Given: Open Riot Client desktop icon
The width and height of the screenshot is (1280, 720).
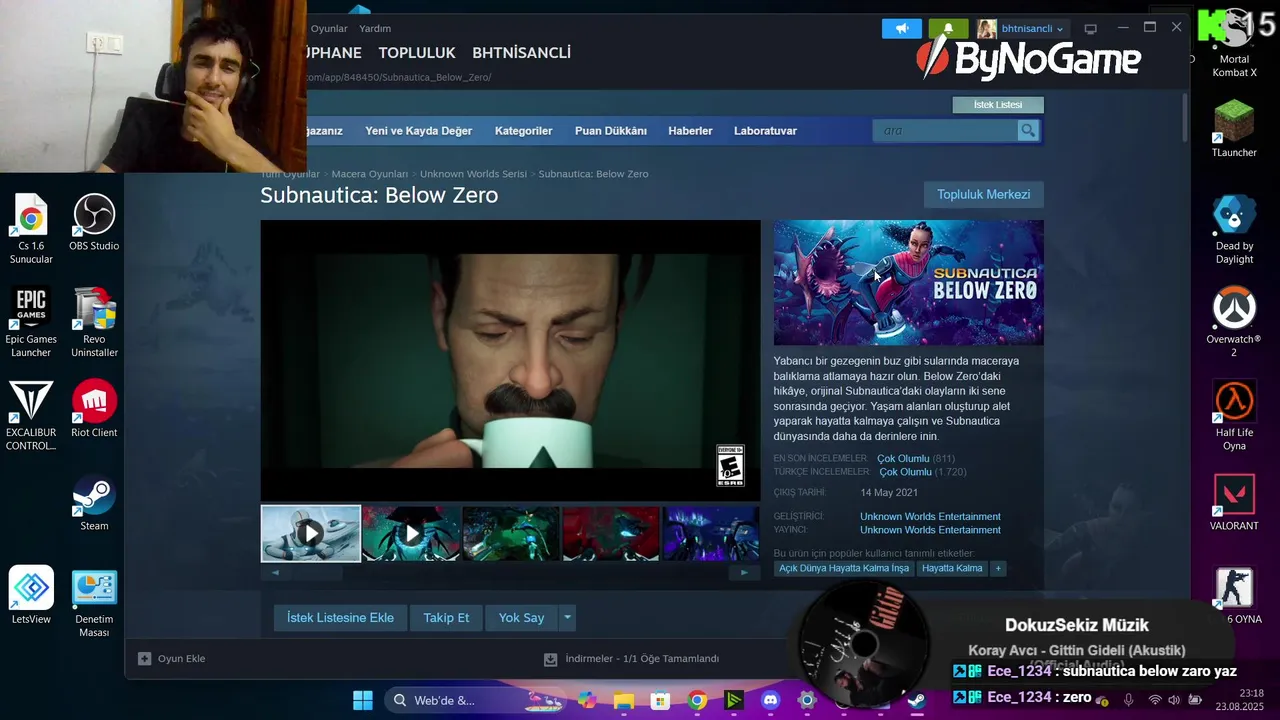Looking at the screenshot, I should pyautogui.click(x=94, y=409).
